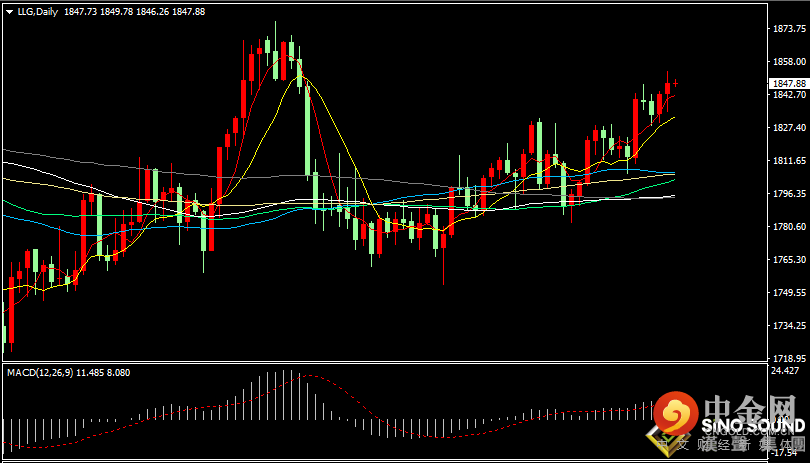Click the 1858.00 price axis label
The image size is (810, 463).
tap(791, 61)
